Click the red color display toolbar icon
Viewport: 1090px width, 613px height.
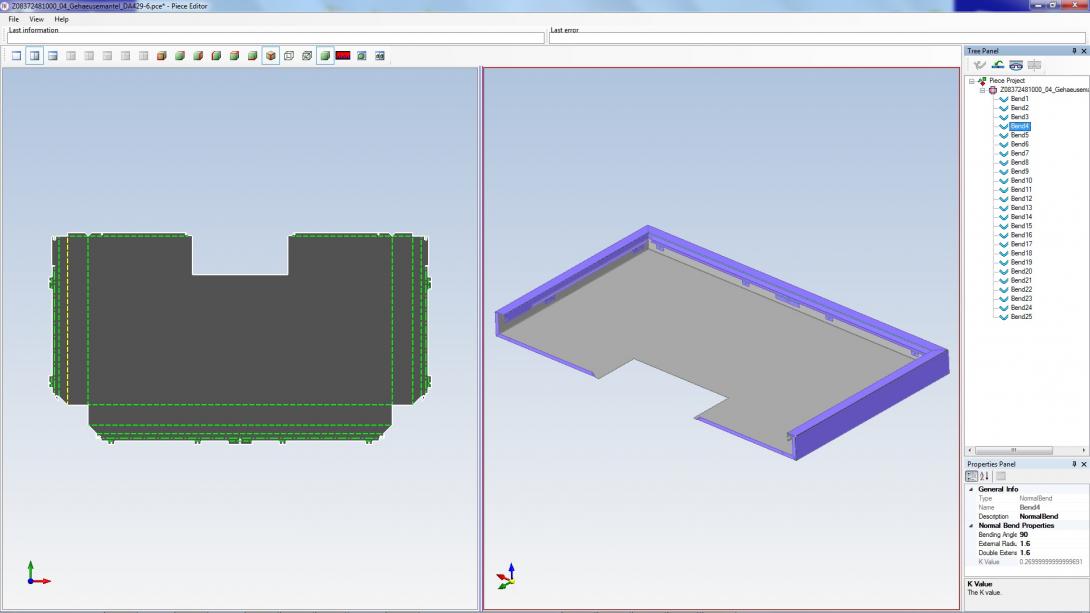point(343,56)
